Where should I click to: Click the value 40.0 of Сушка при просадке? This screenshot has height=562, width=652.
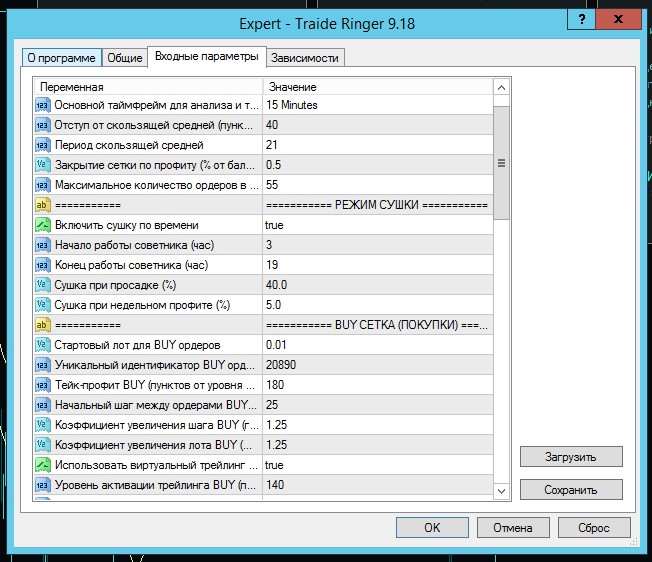click(277, 285)
